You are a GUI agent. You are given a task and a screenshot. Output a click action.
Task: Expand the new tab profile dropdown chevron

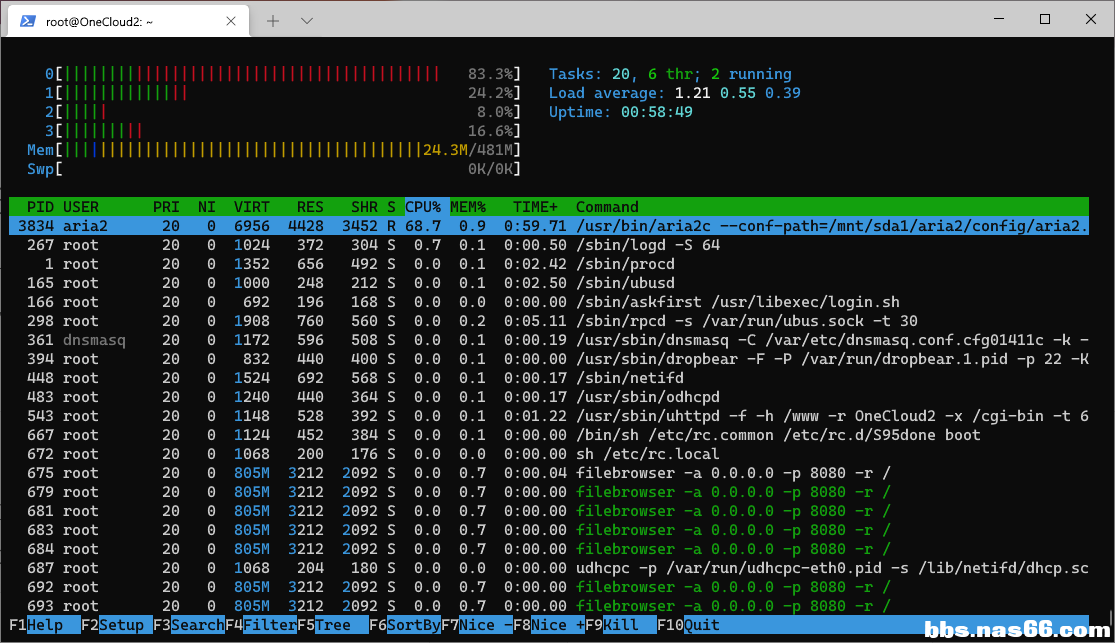[x=307, y=20]
